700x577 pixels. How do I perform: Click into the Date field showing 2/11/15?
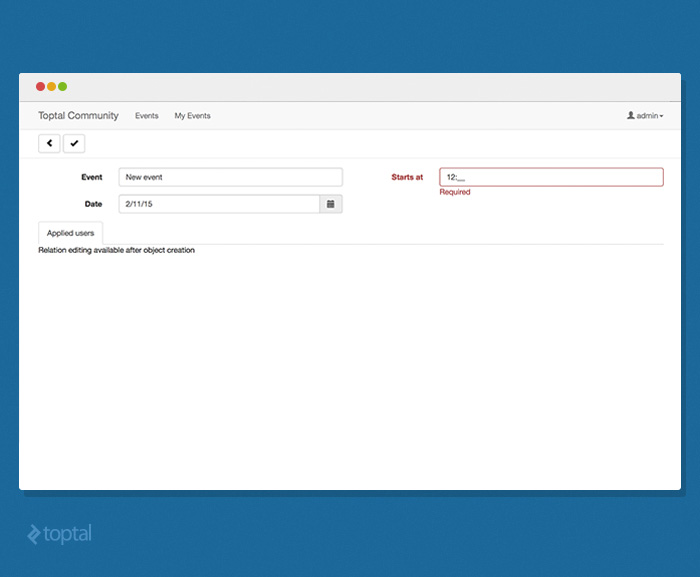click(x=219, y=204)
